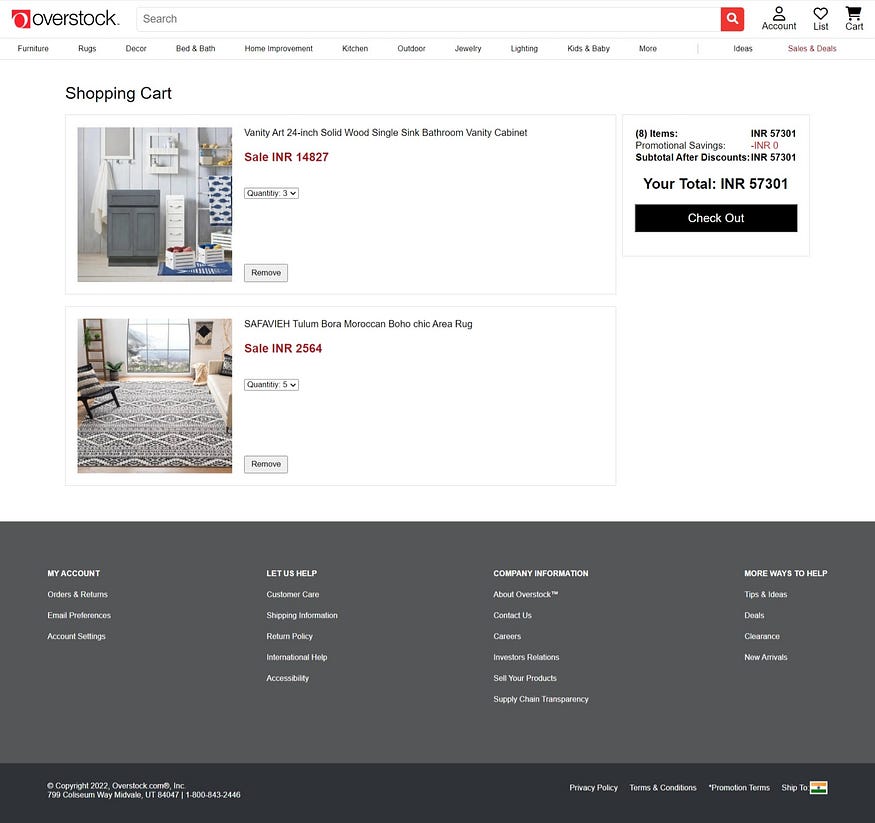
Task: Open the heart-shaped List icon
Action: click(x=820, y=17)
